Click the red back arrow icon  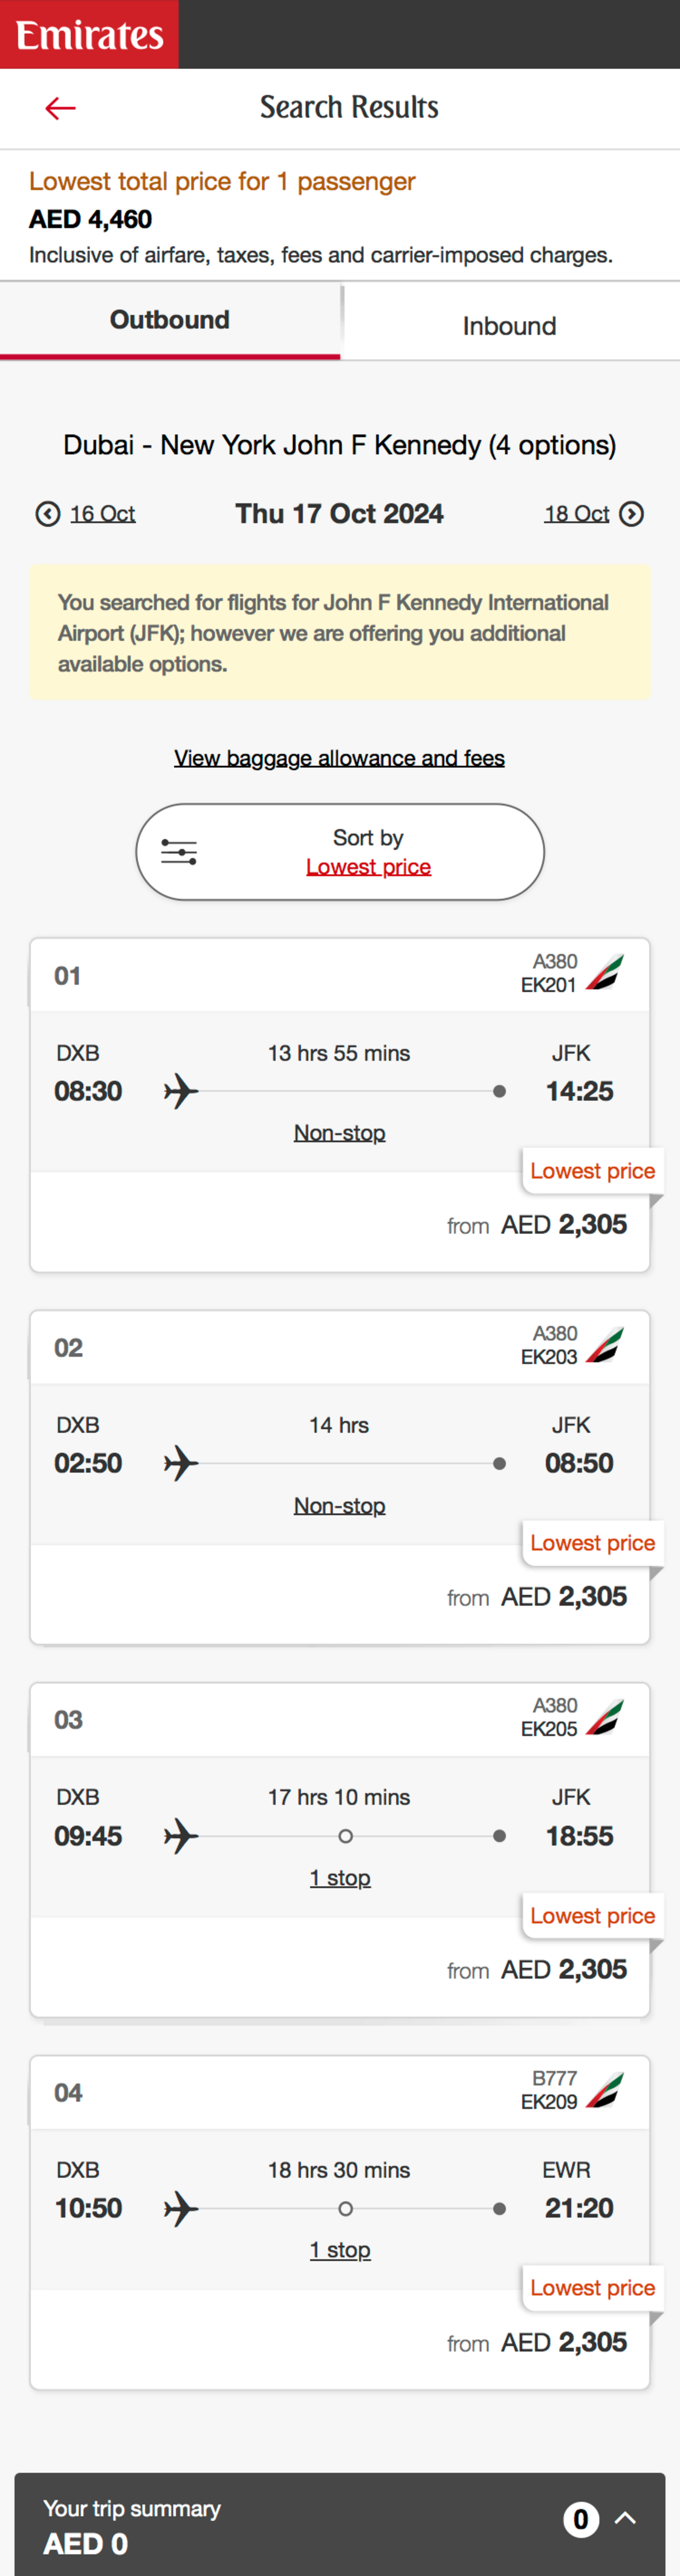[60, 108]
